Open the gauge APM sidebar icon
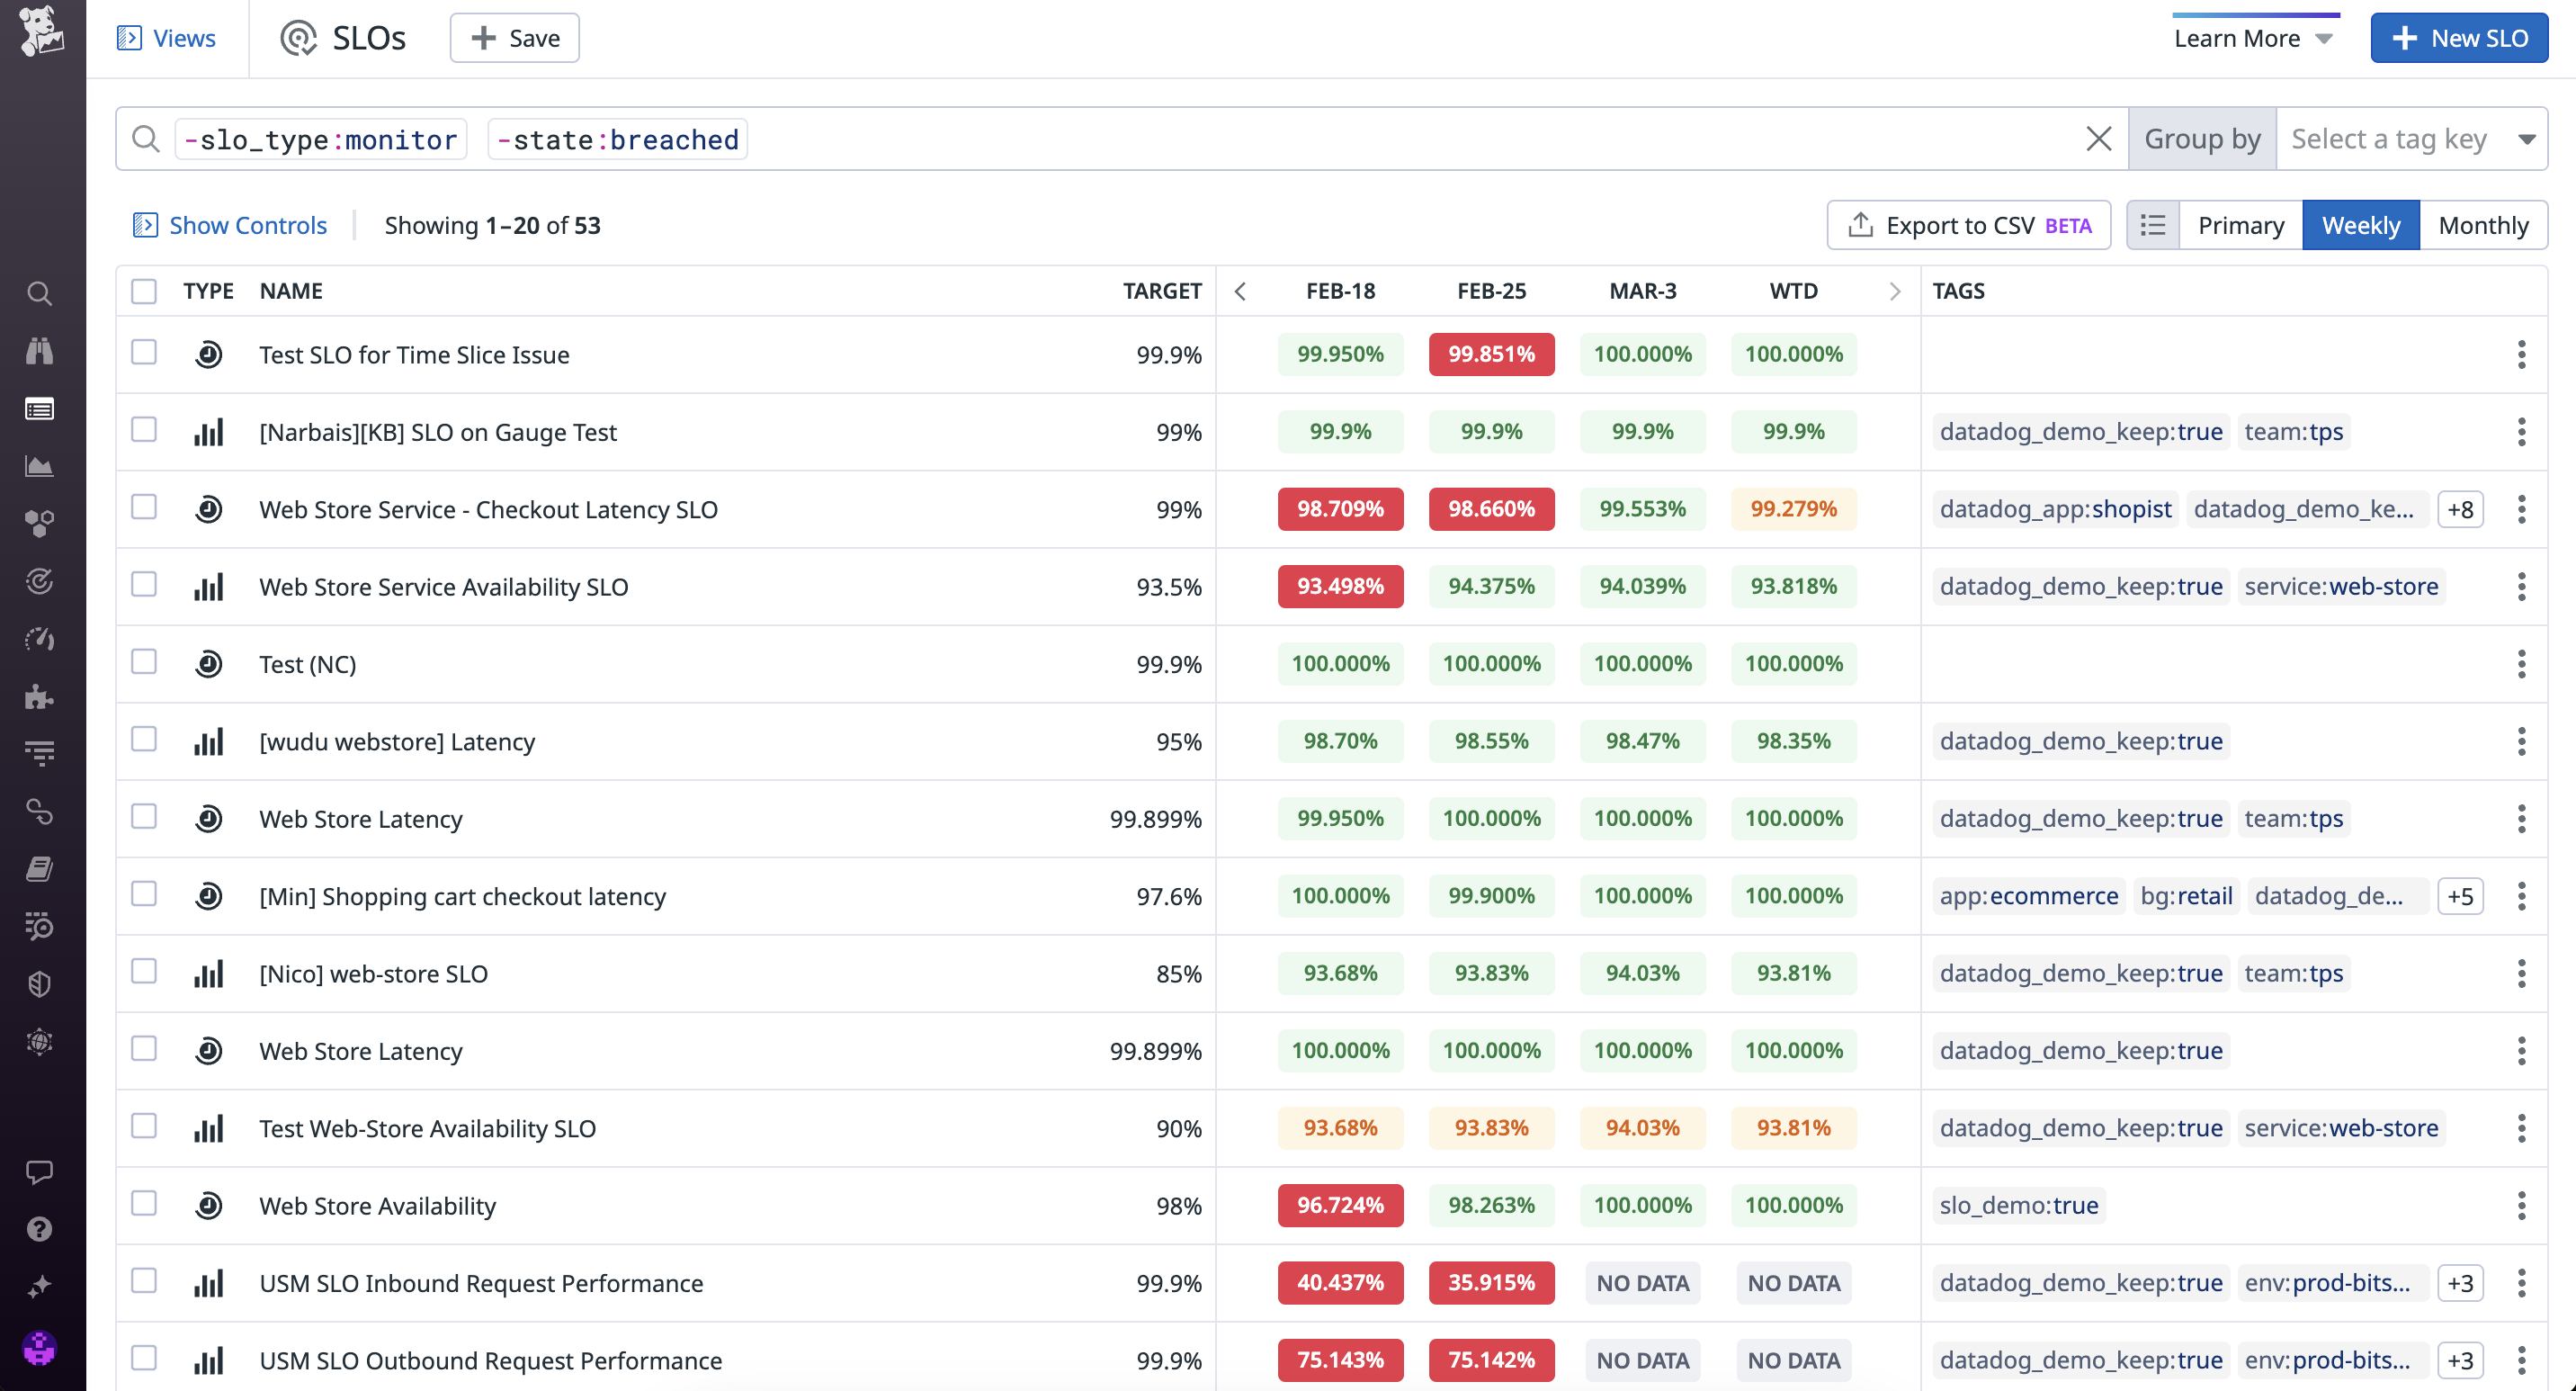The height and width of the screenshot is (1391, 2576). click(39, 639)
